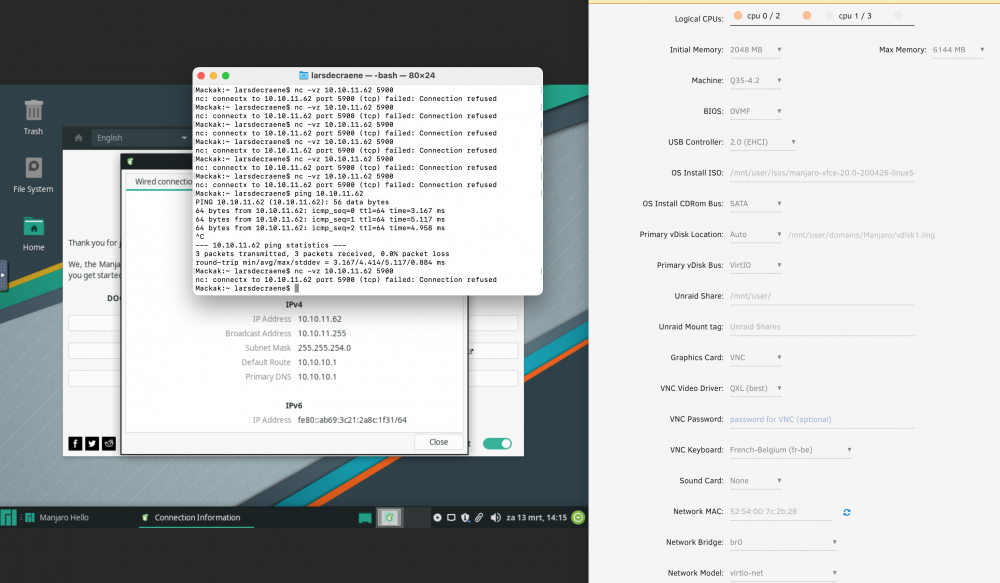Screen dimensions: 1000x583
Task: Open the Network Model virtio-net dropdown
Action: point(783,573)
